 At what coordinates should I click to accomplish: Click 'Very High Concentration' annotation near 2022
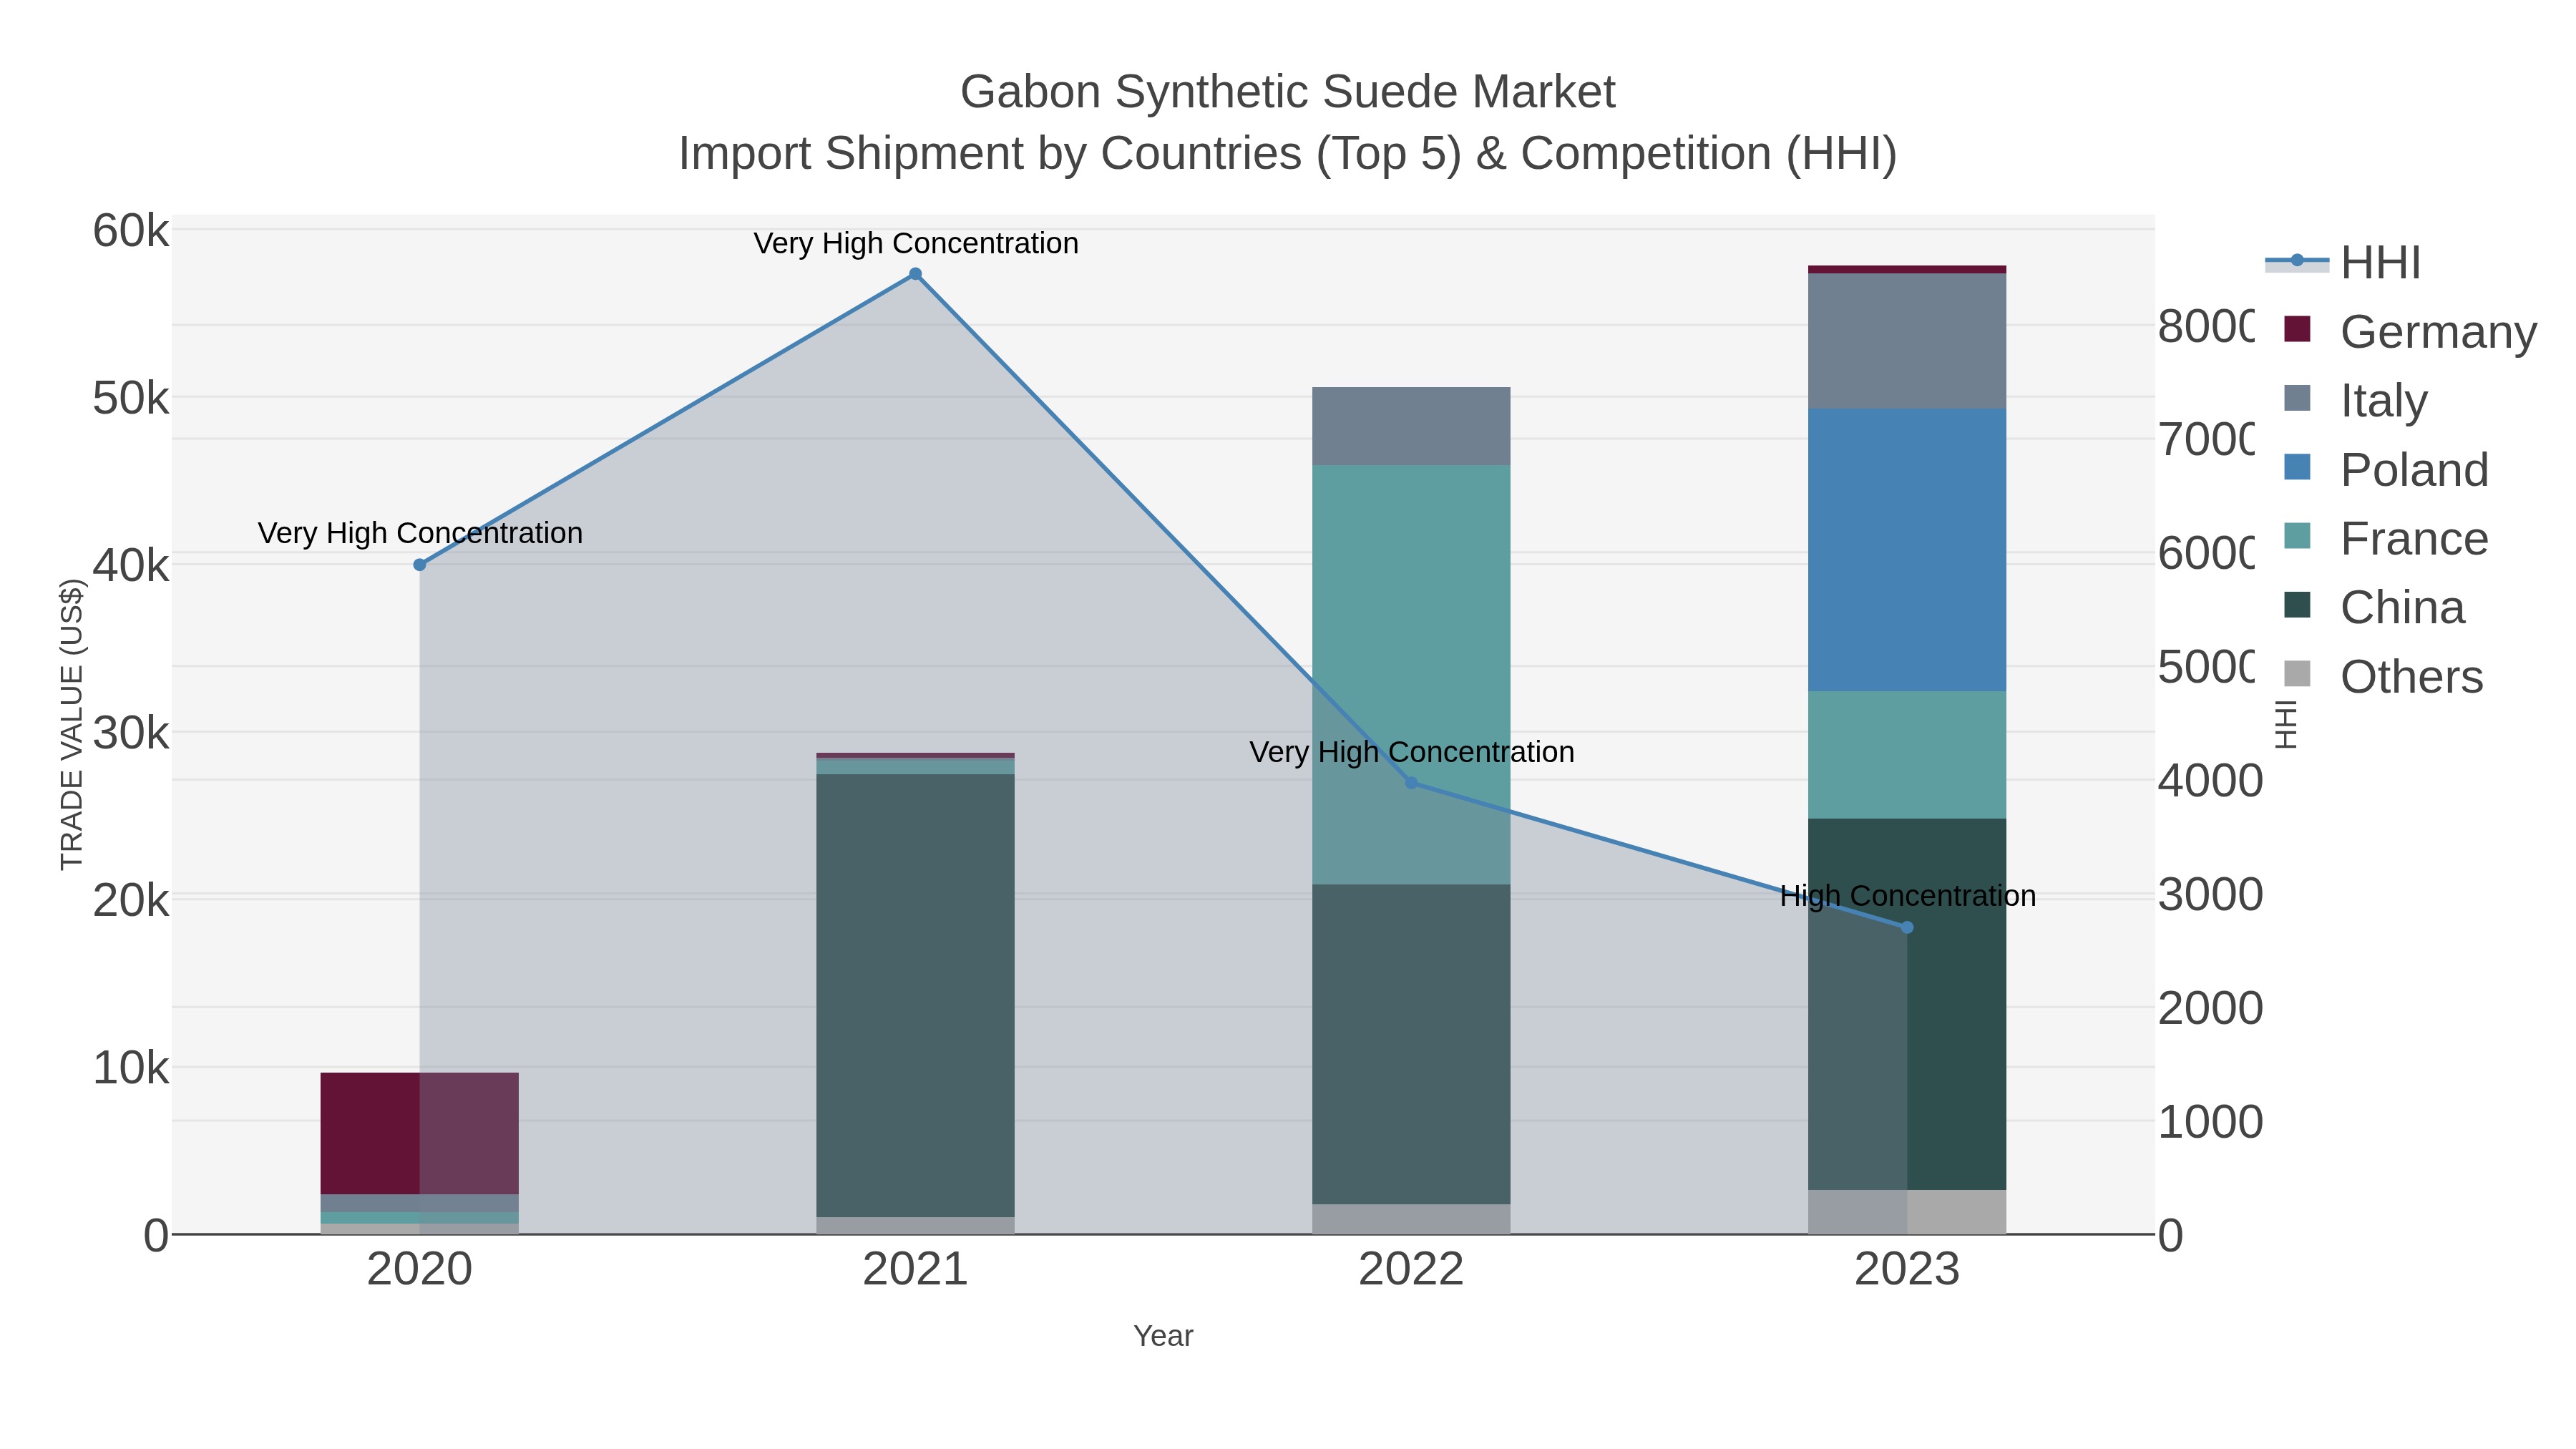pos(1412,752)
